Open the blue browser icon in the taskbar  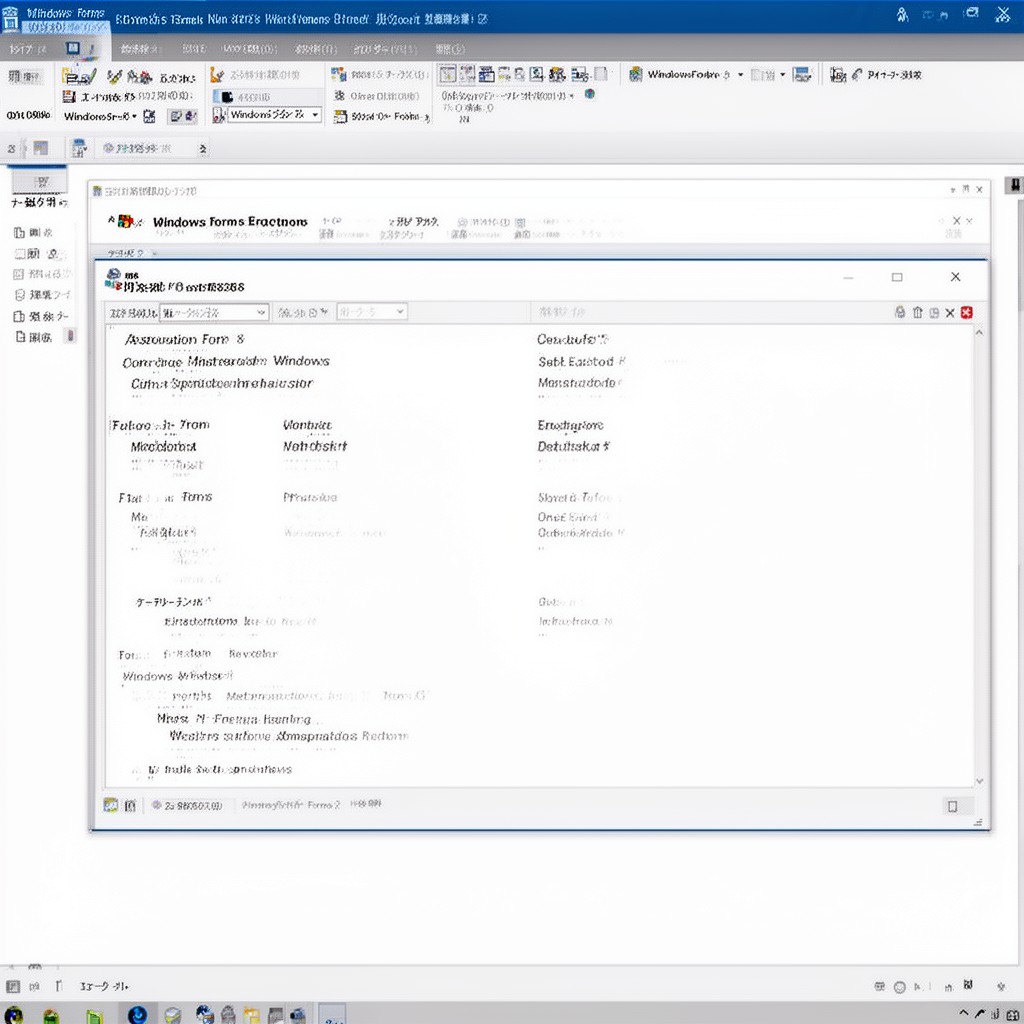[x=138, y=1015]
